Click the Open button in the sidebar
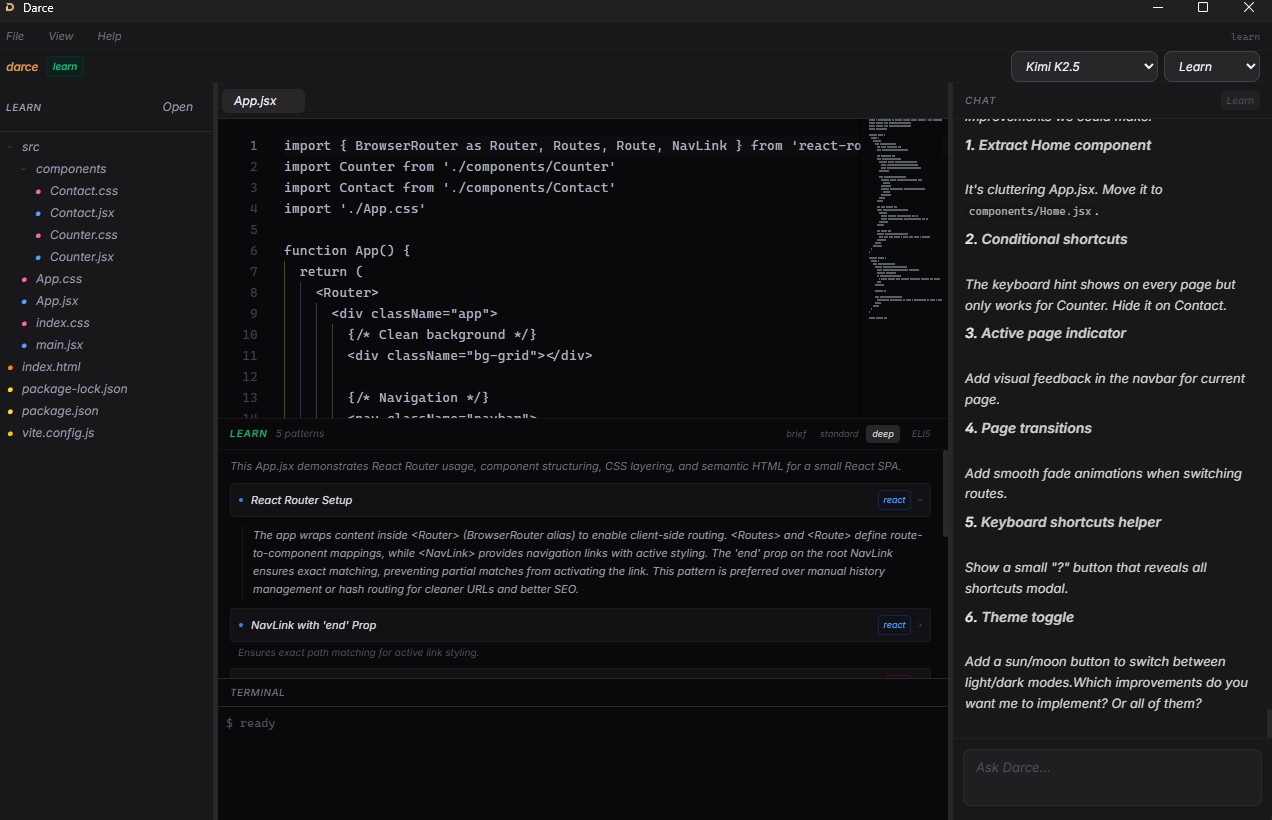 click(x=177, y=107)
